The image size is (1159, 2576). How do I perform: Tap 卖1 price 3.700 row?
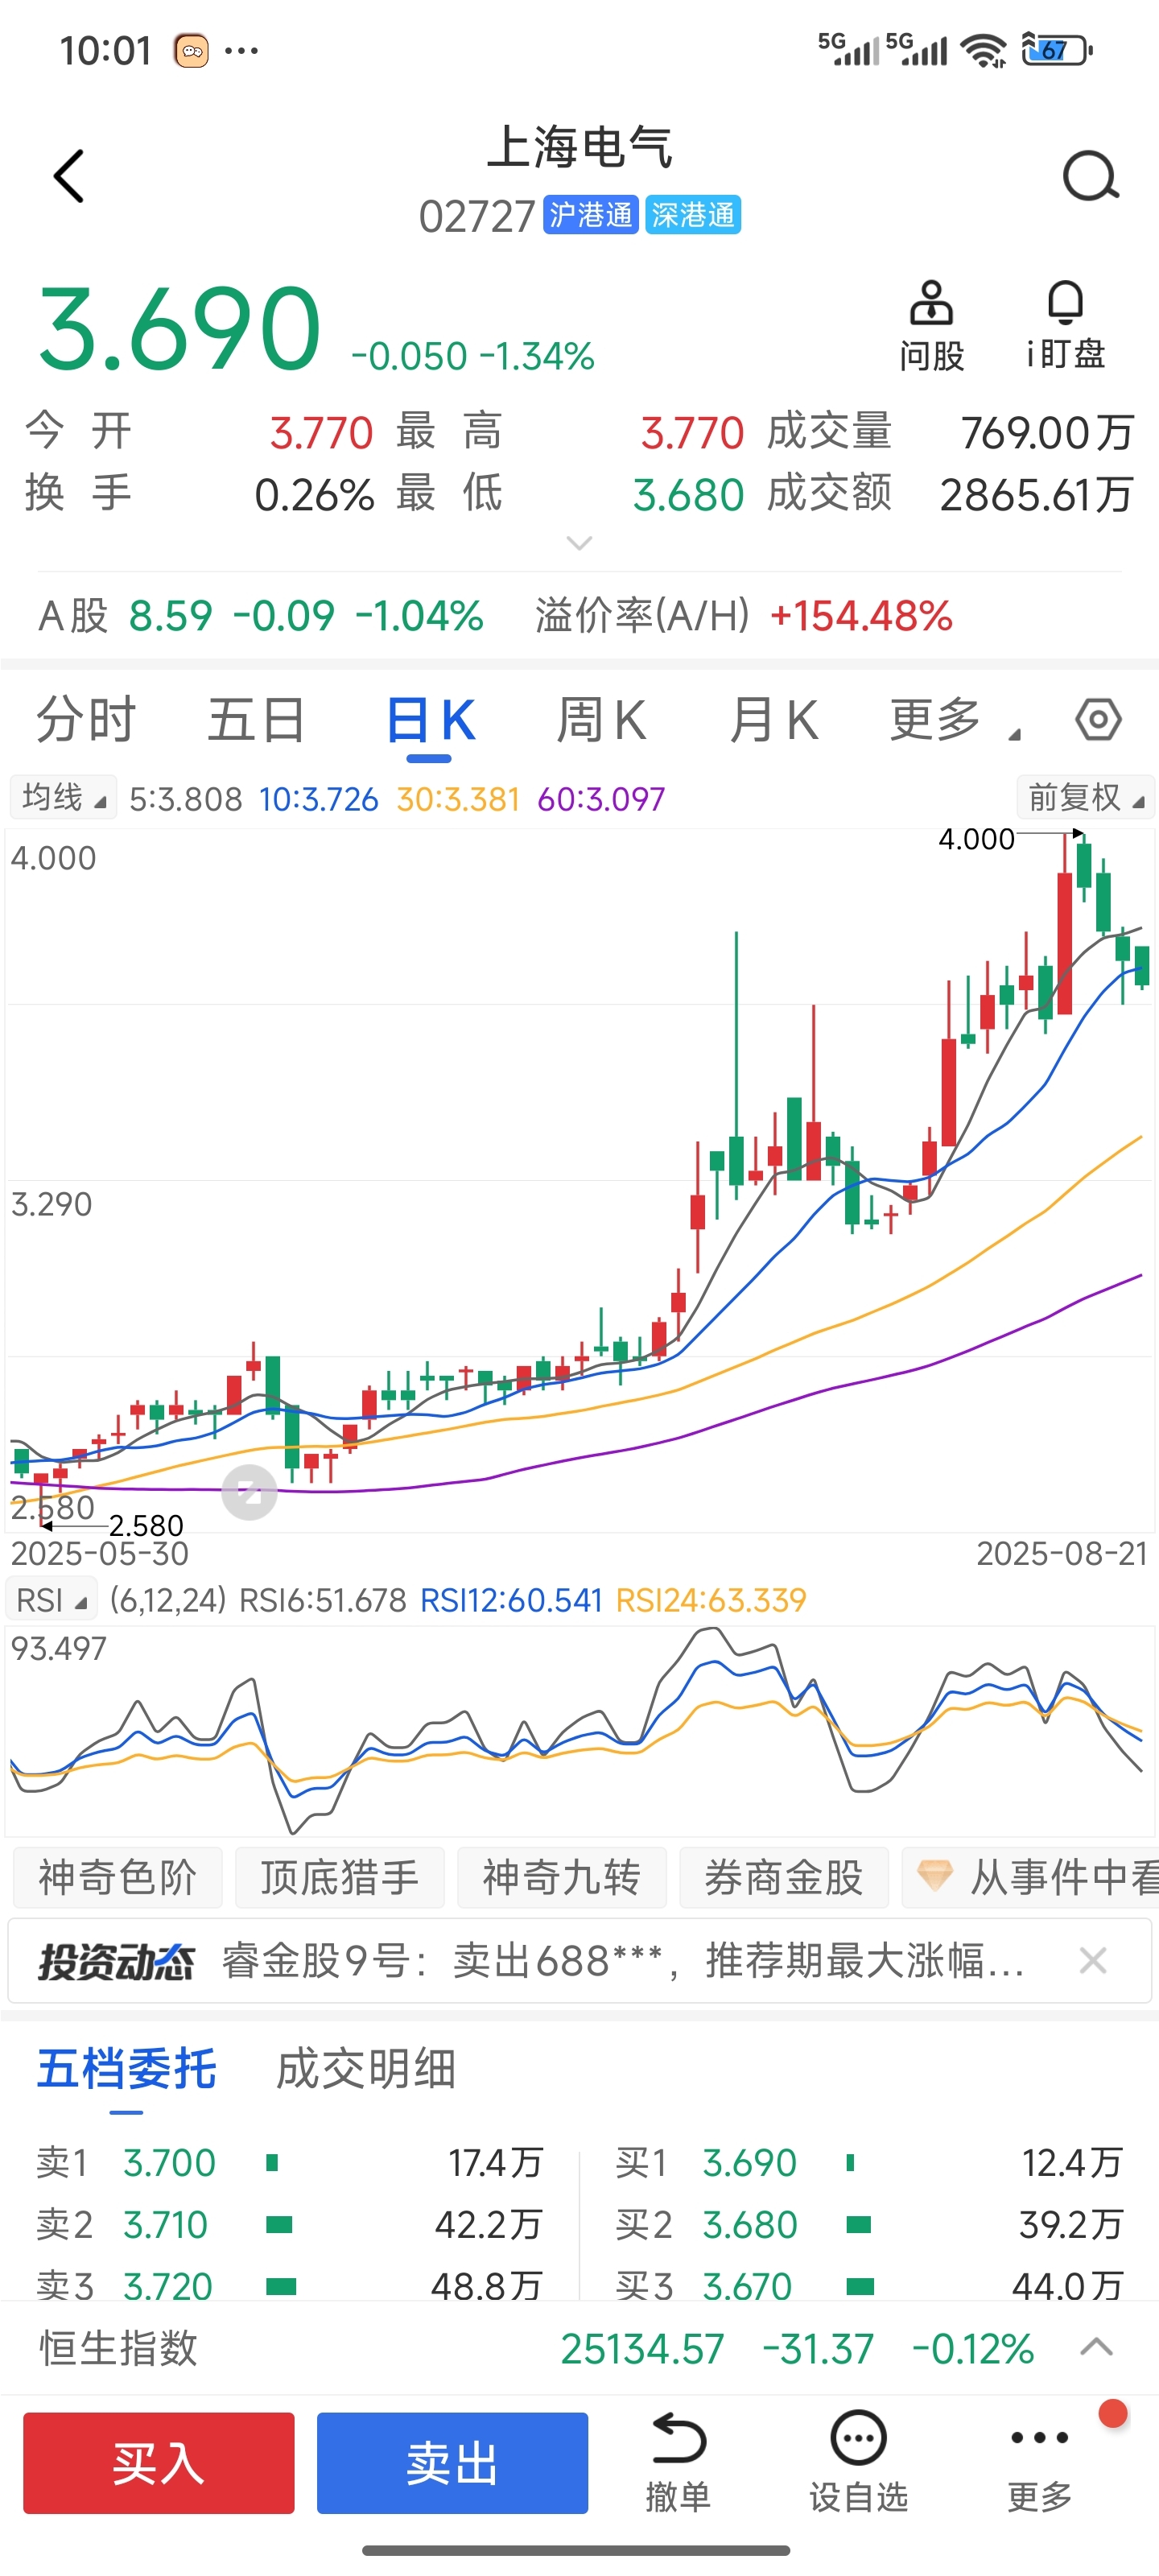(290, 2162)
